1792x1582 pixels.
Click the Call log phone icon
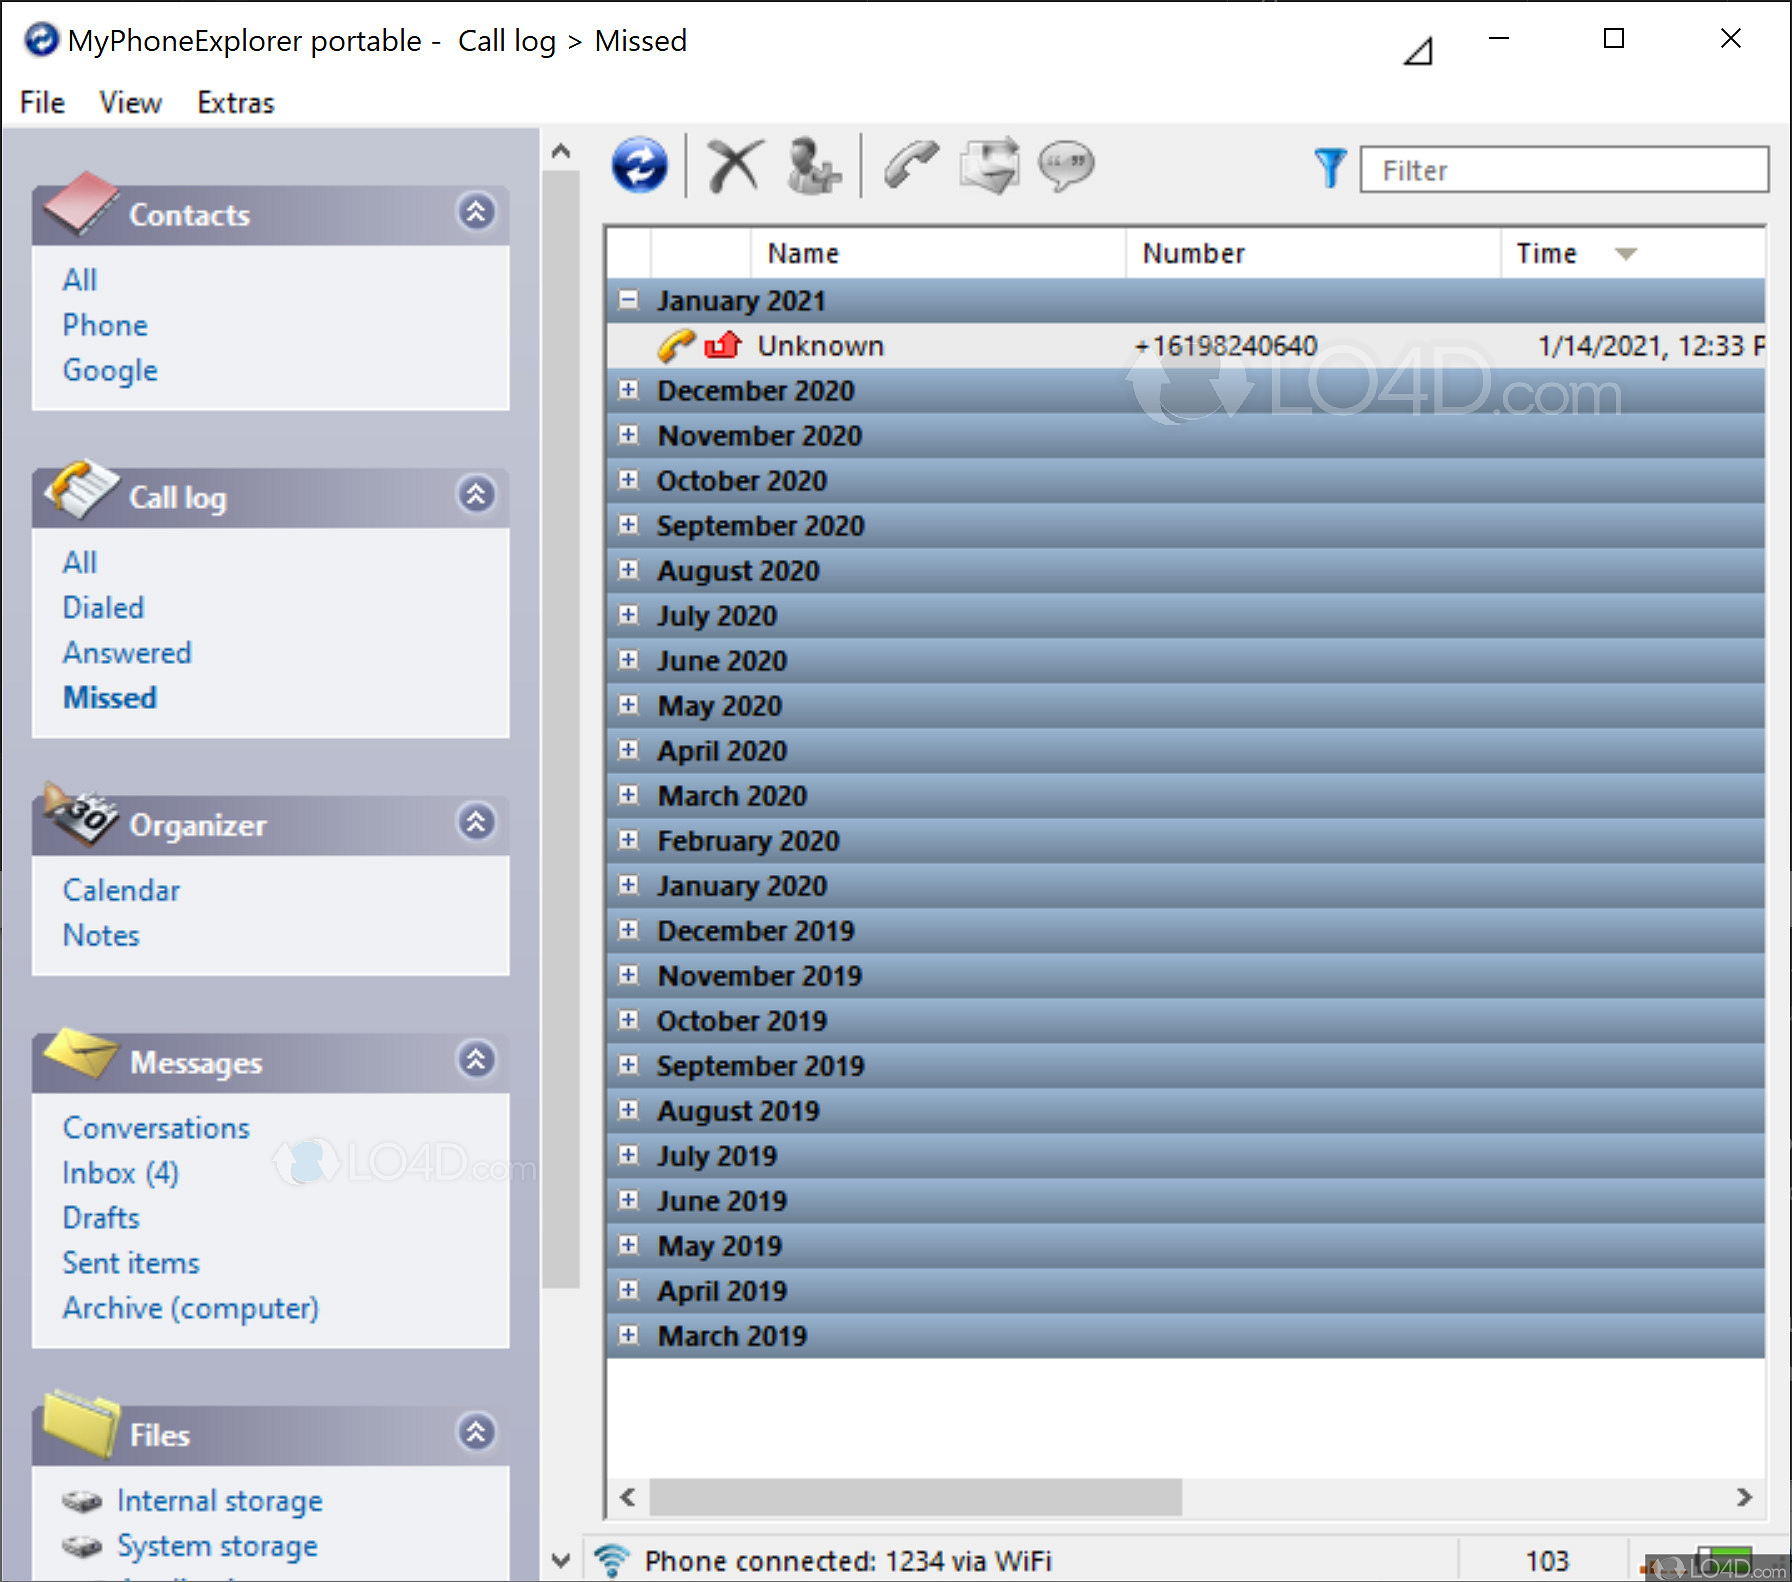[x=80, y=489]
